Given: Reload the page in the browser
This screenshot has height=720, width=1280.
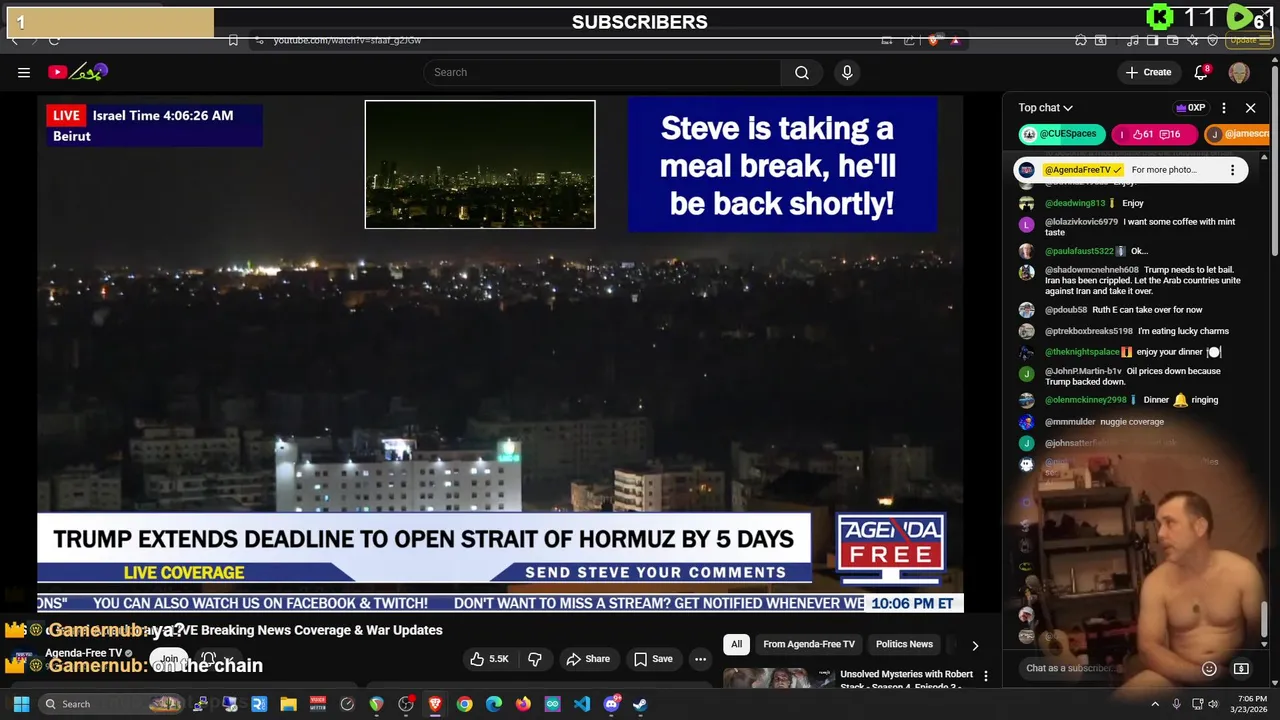Looking at the screenshot, I should coord(54,40).
